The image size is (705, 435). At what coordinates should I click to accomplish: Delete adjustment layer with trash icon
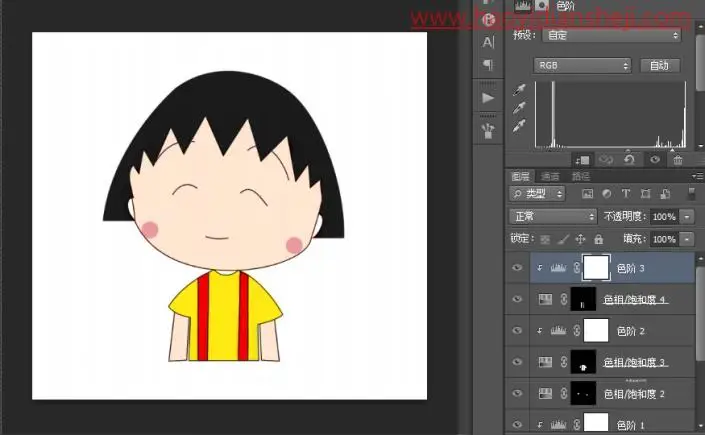tap(678, 160)
